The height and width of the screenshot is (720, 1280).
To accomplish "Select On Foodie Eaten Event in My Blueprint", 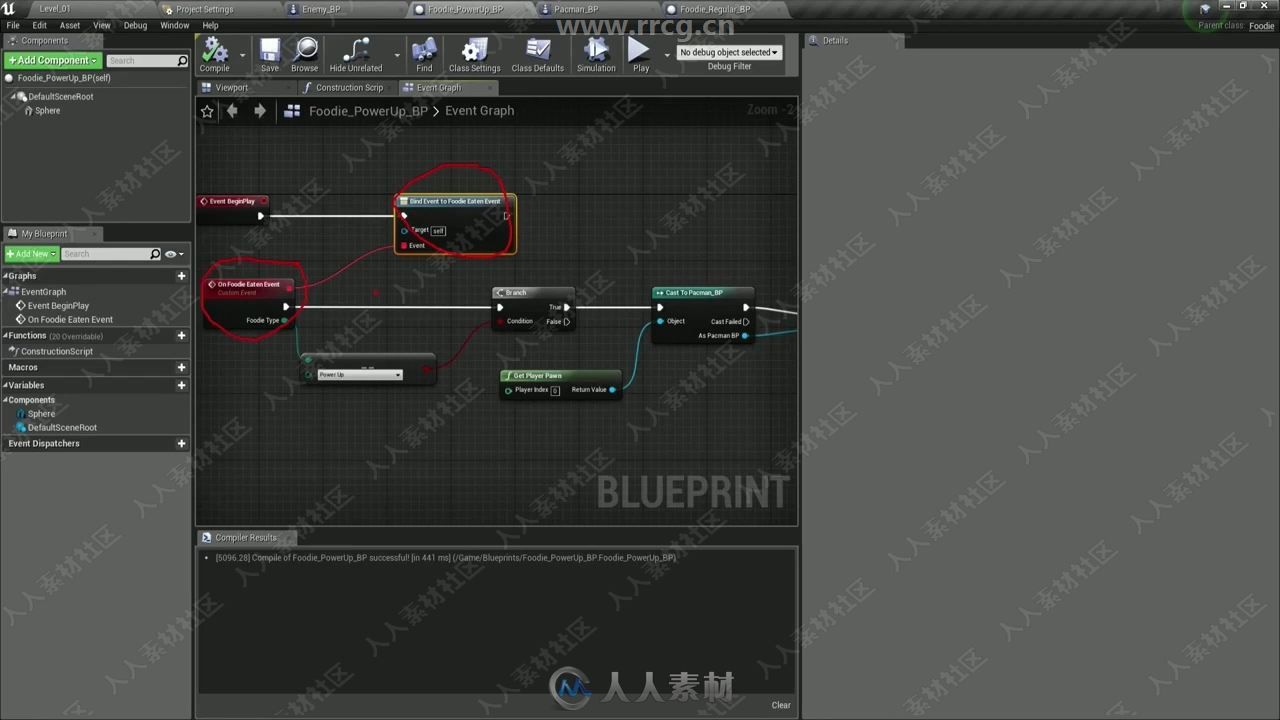I will click(x=70, y=320).
